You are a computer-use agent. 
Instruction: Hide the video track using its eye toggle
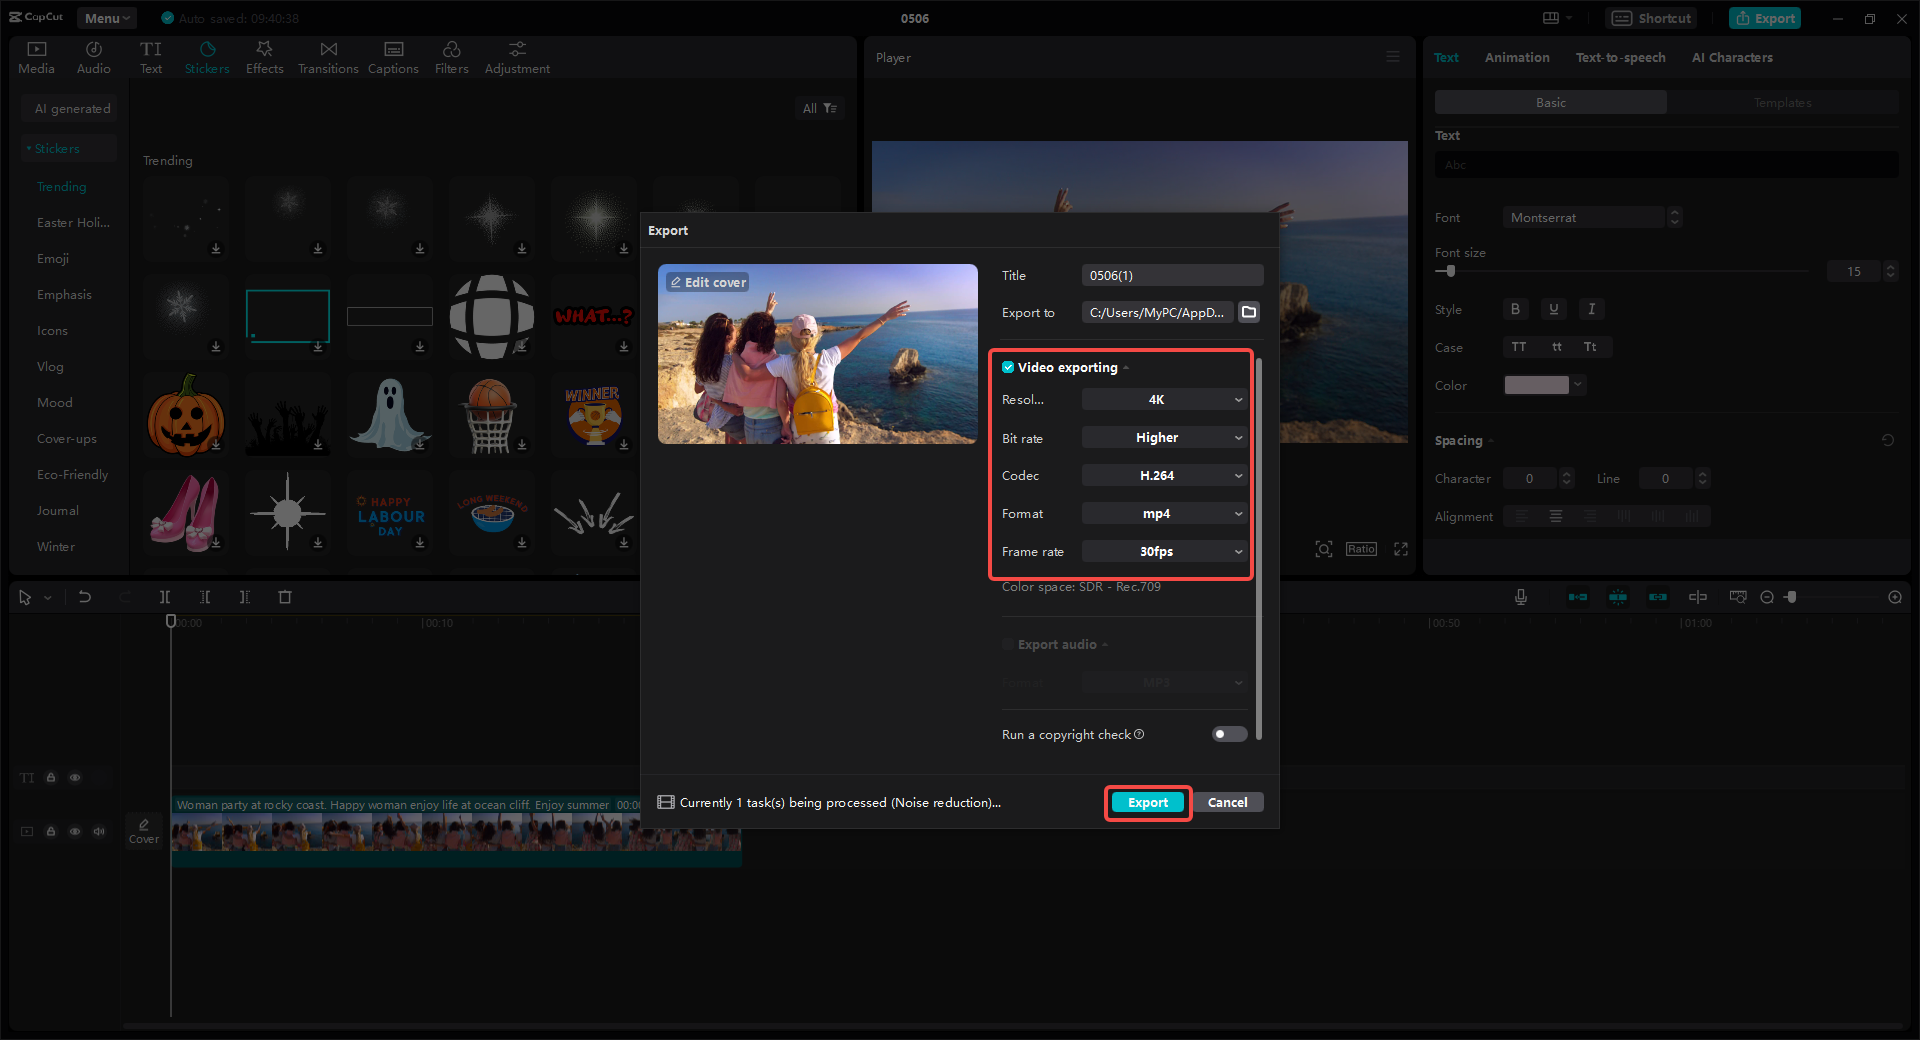click(x=74, y=831)
